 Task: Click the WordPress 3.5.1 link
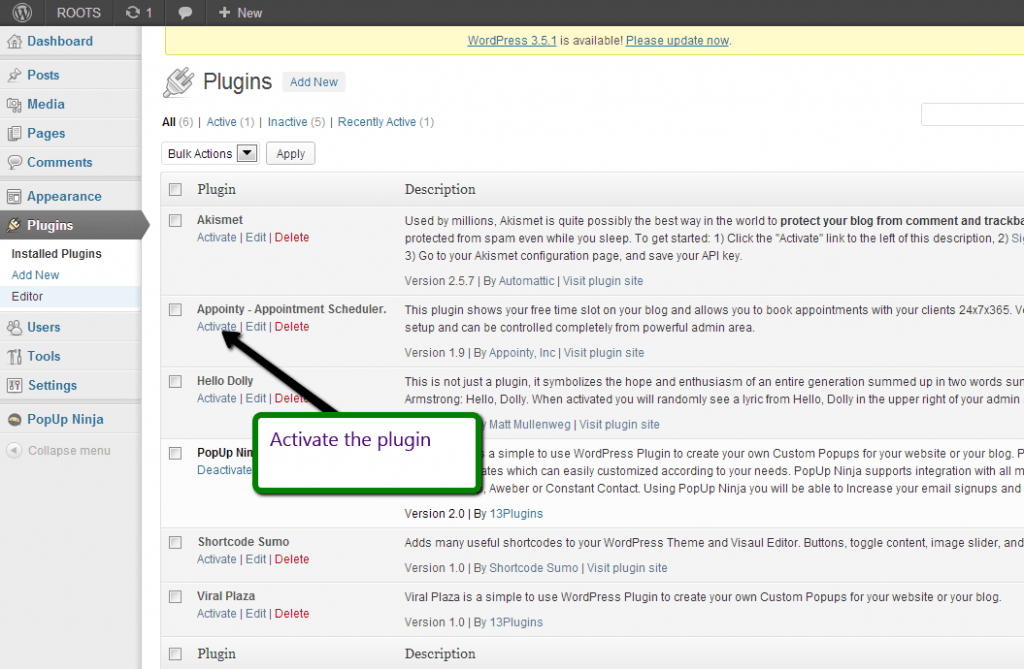[512, 41]
